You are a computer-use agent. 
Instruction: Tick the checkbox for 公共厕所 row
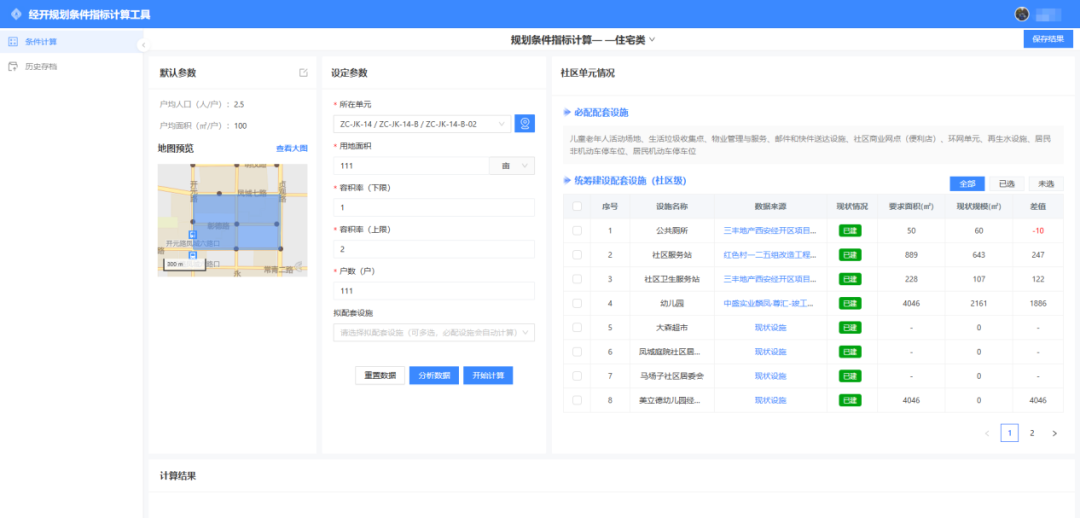click(576, 230)
